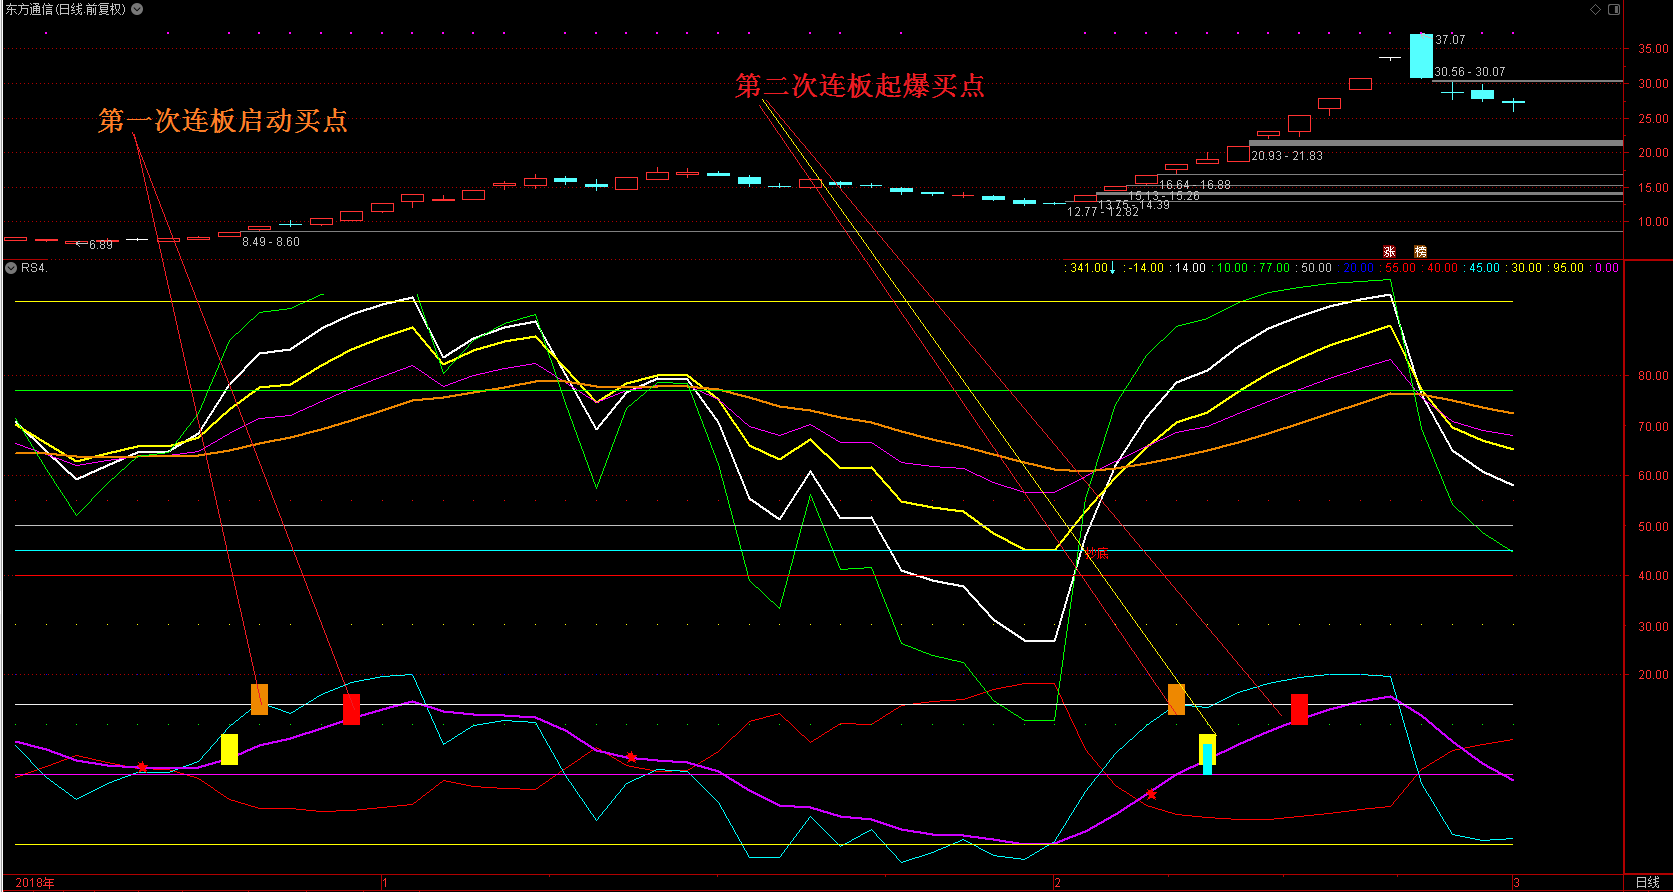Click cyan indicator value 45.00
The image size is (1673, 892).
(1484, 268)
